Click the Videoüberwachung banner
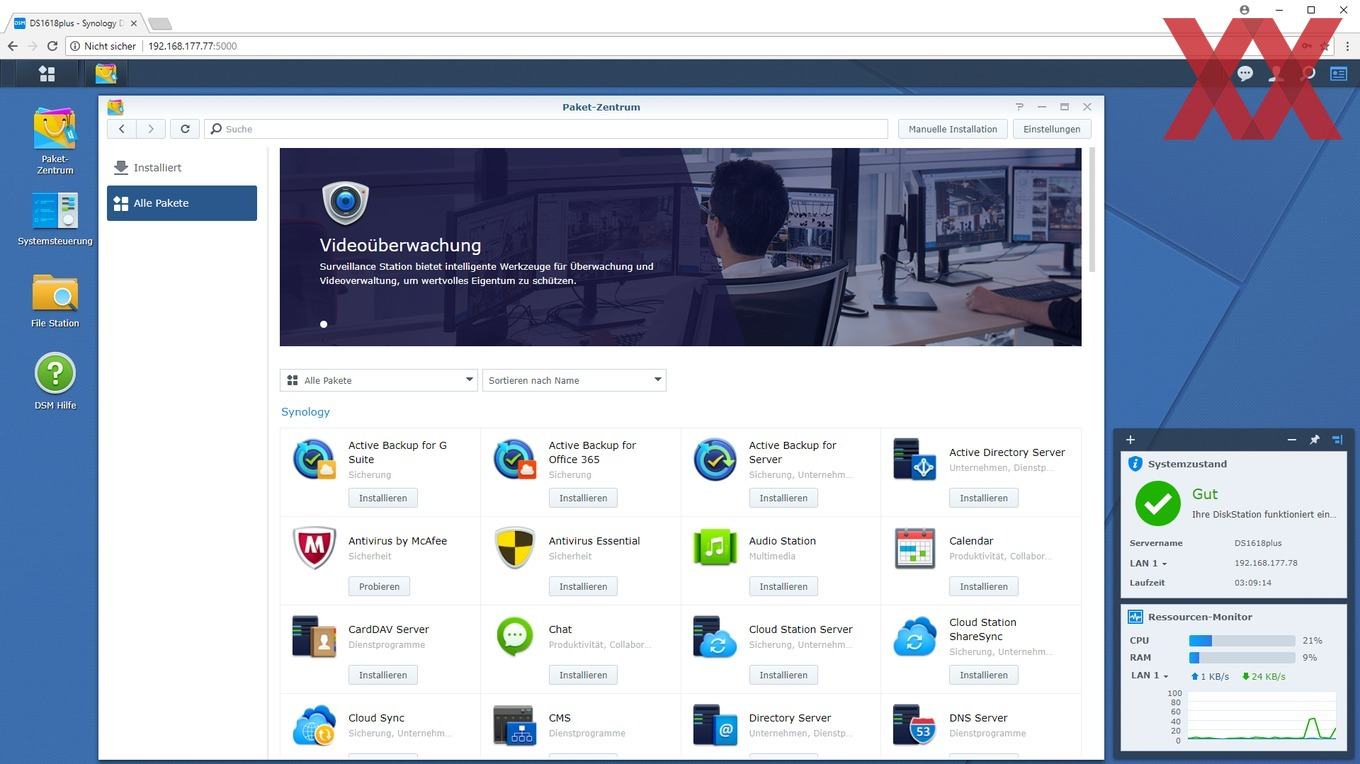 [x=680, y=247]
